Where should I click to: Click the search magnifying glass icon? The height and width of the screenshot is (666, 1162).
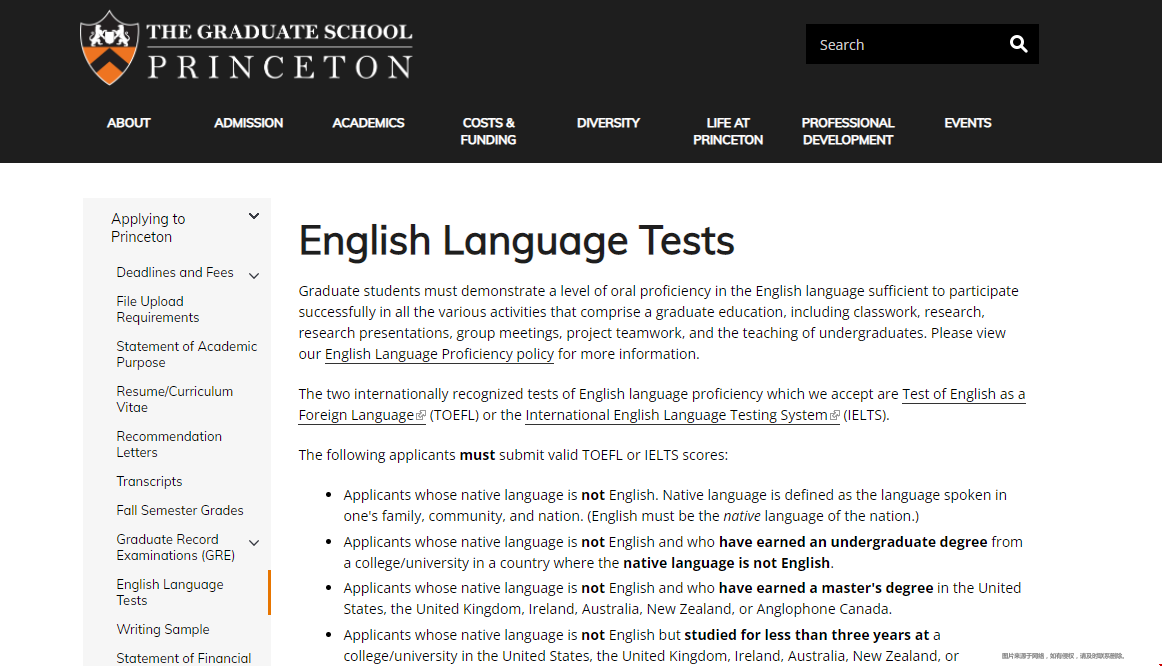click(1018, 44)
